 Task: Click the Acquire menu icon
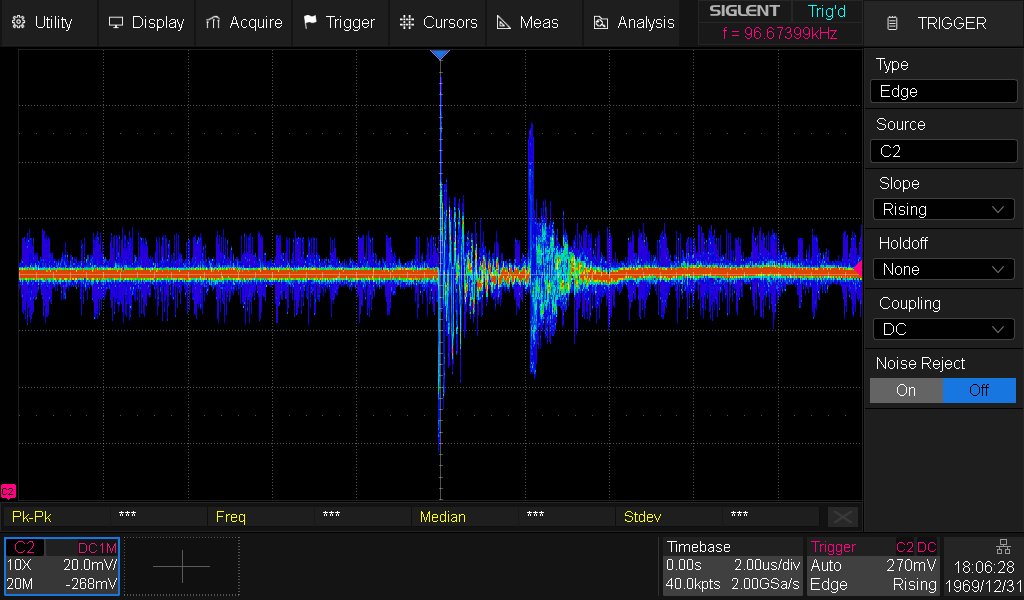(212, 22)
